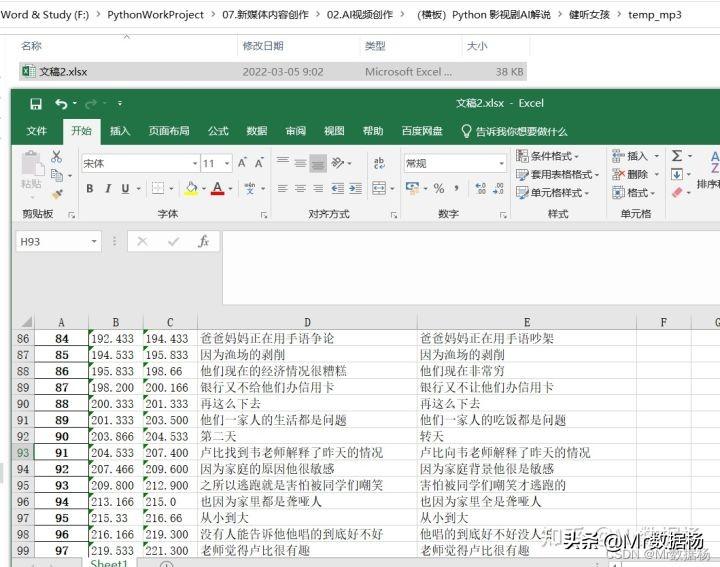The image size is (720, 567).
Task: Click the insert function fx icon
Action: tap(203, 241)
